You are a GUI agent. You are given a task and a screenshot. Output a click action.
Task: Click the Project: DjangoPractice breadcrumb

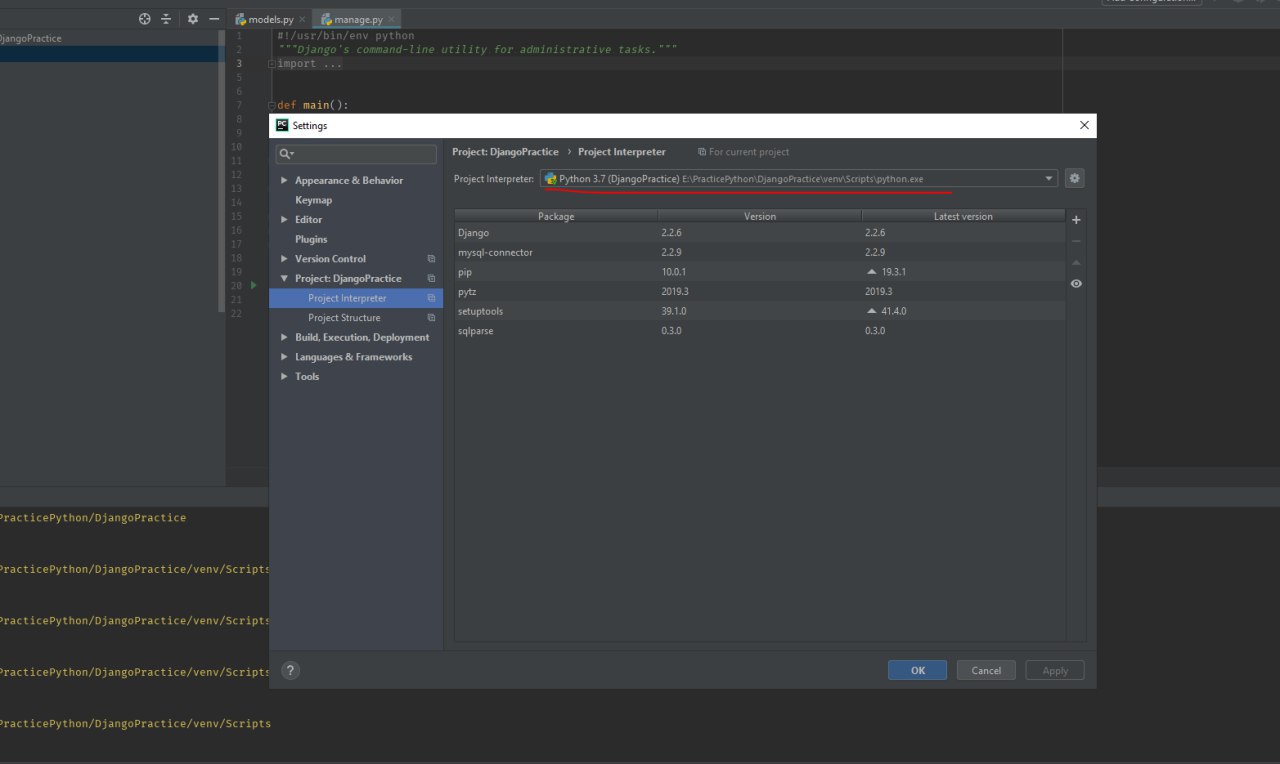(x=505, y=152)
